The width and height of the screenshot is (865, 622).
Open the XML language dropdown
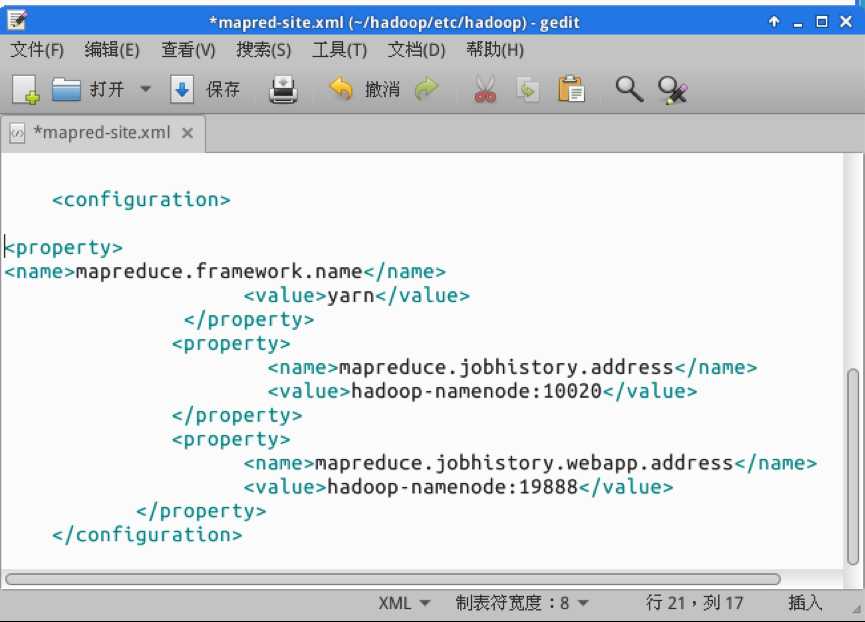[x=404, y=603]
